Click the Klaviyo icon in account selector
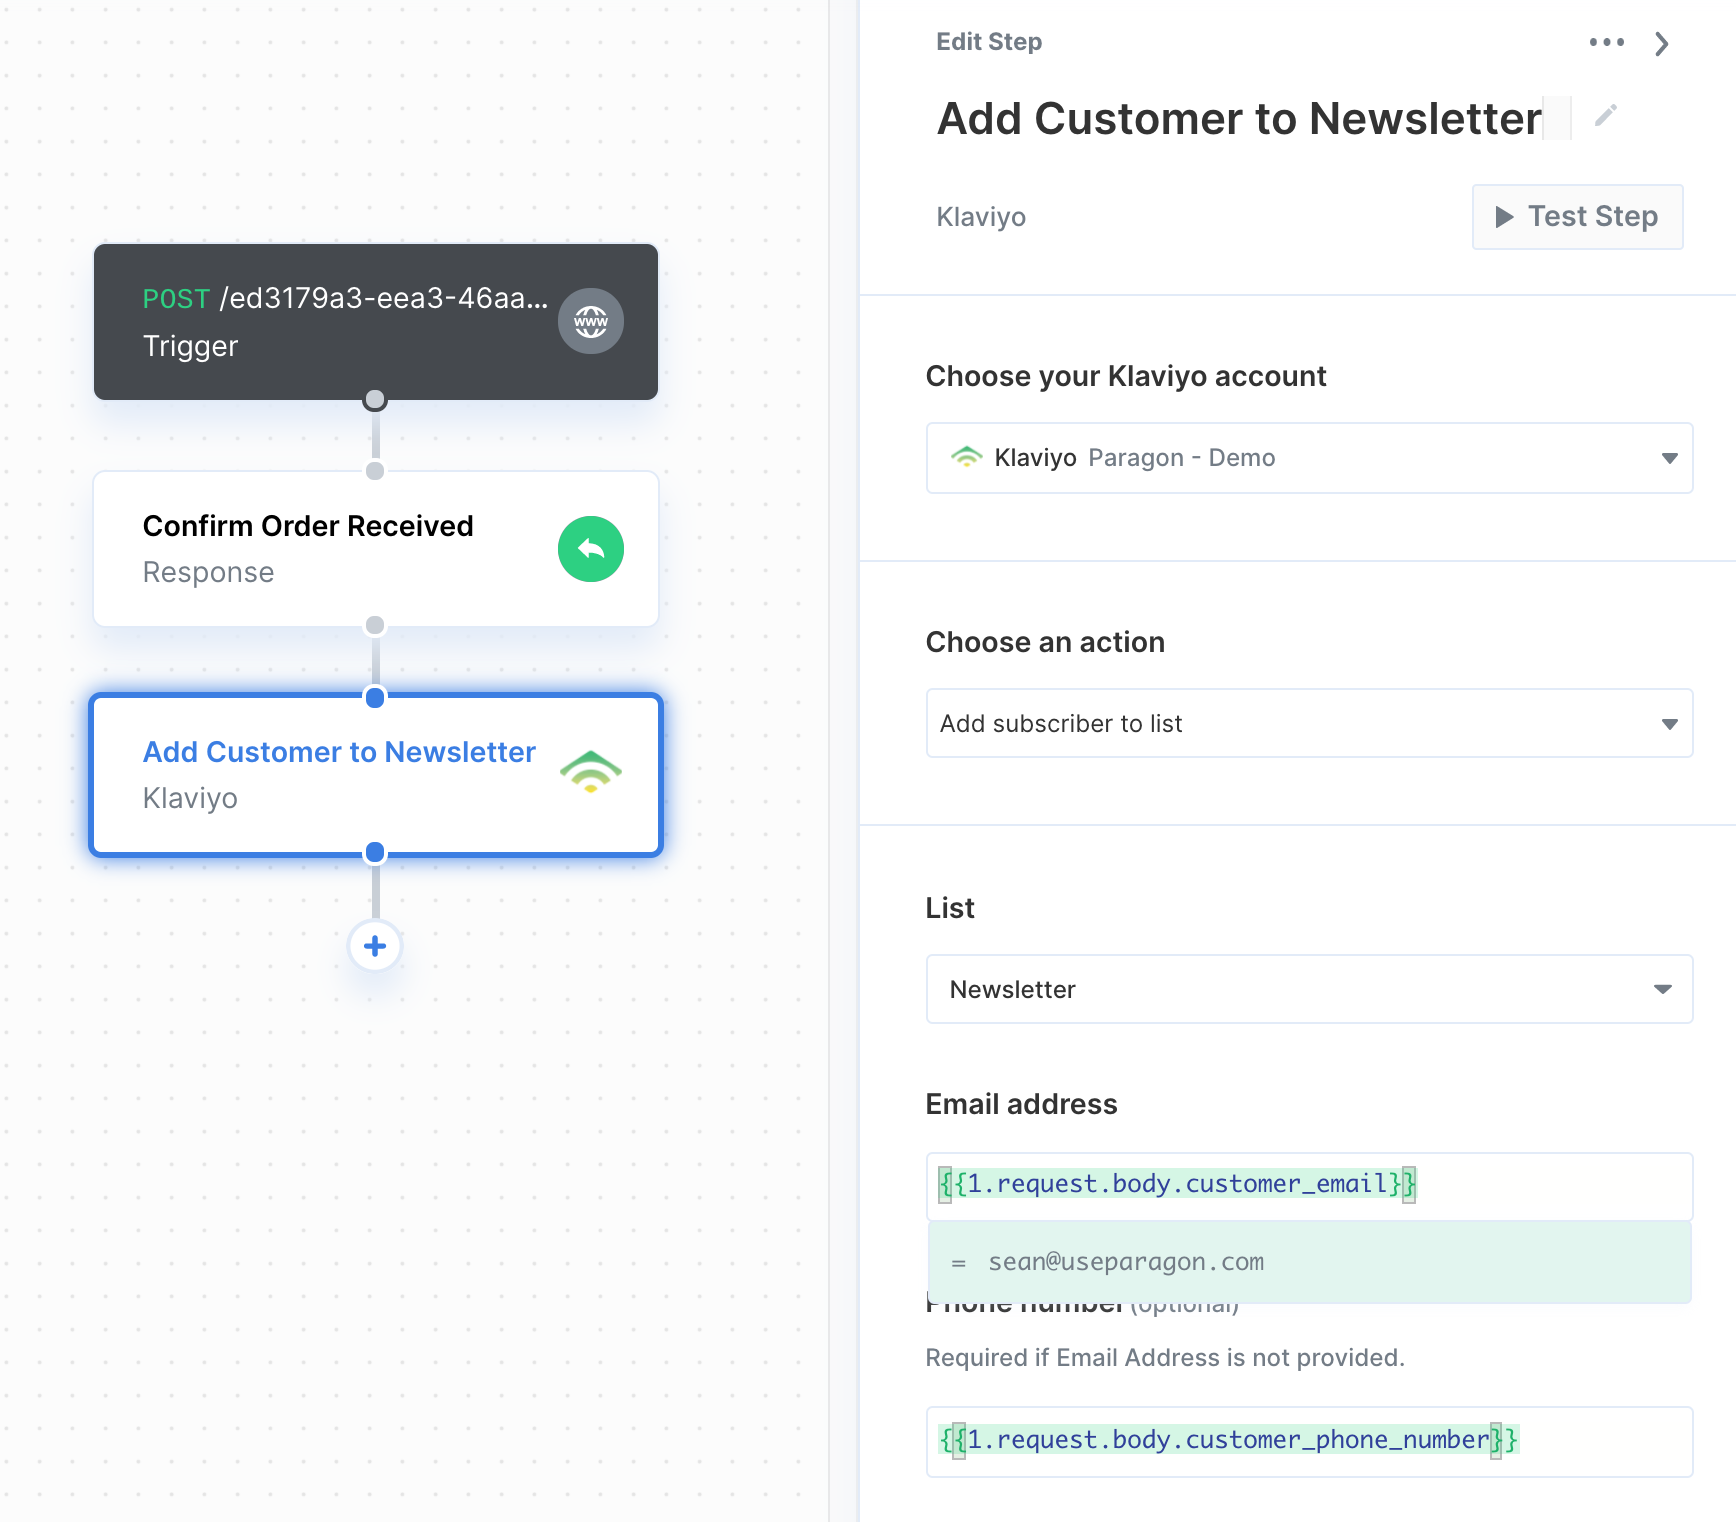The height and width of the screenshot is (1522, 1736). pos(966,457)
